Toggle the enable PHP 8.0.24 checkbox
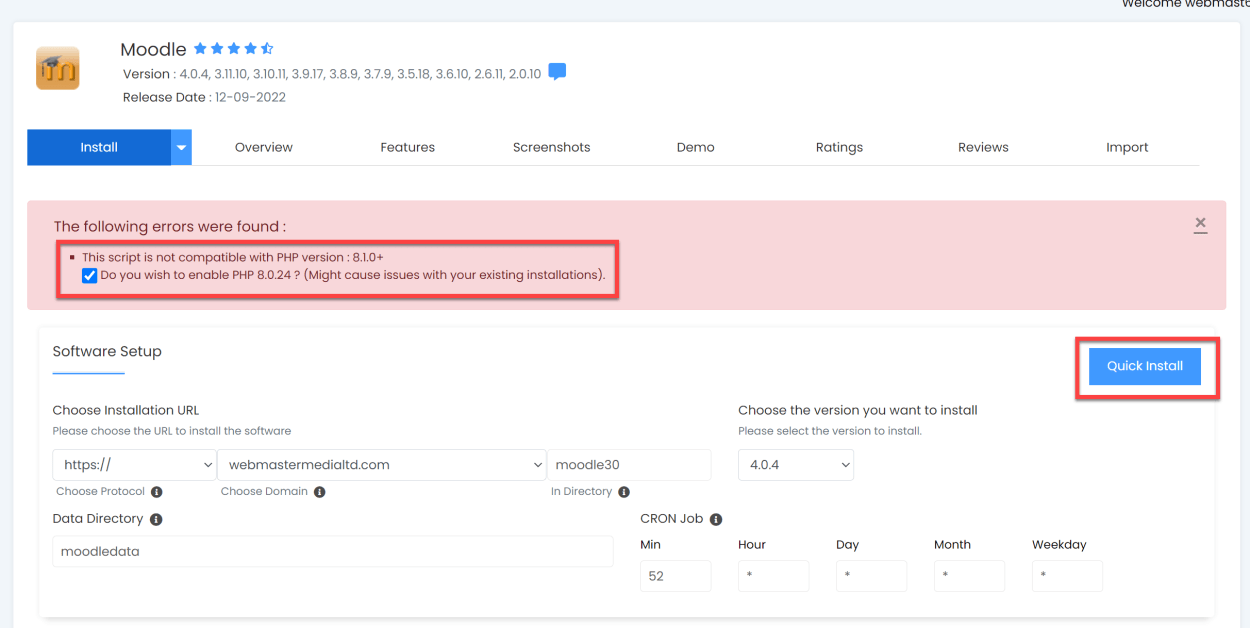The width and height of the screenshot is (1250, 628). (x=90, y=275)
